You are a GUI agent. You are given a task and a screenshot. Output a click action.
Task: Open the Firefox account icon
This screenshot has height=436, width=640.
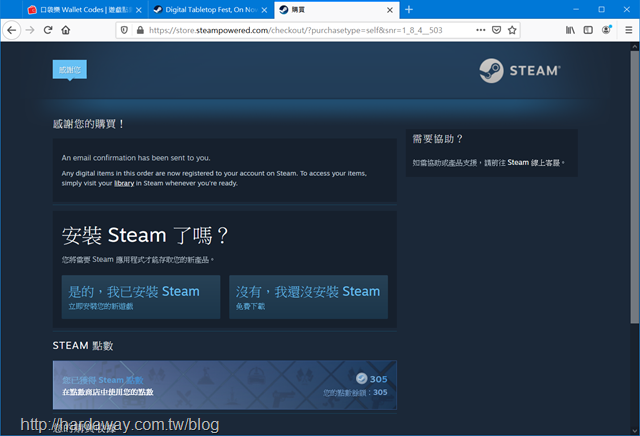[x=607, y=30]
